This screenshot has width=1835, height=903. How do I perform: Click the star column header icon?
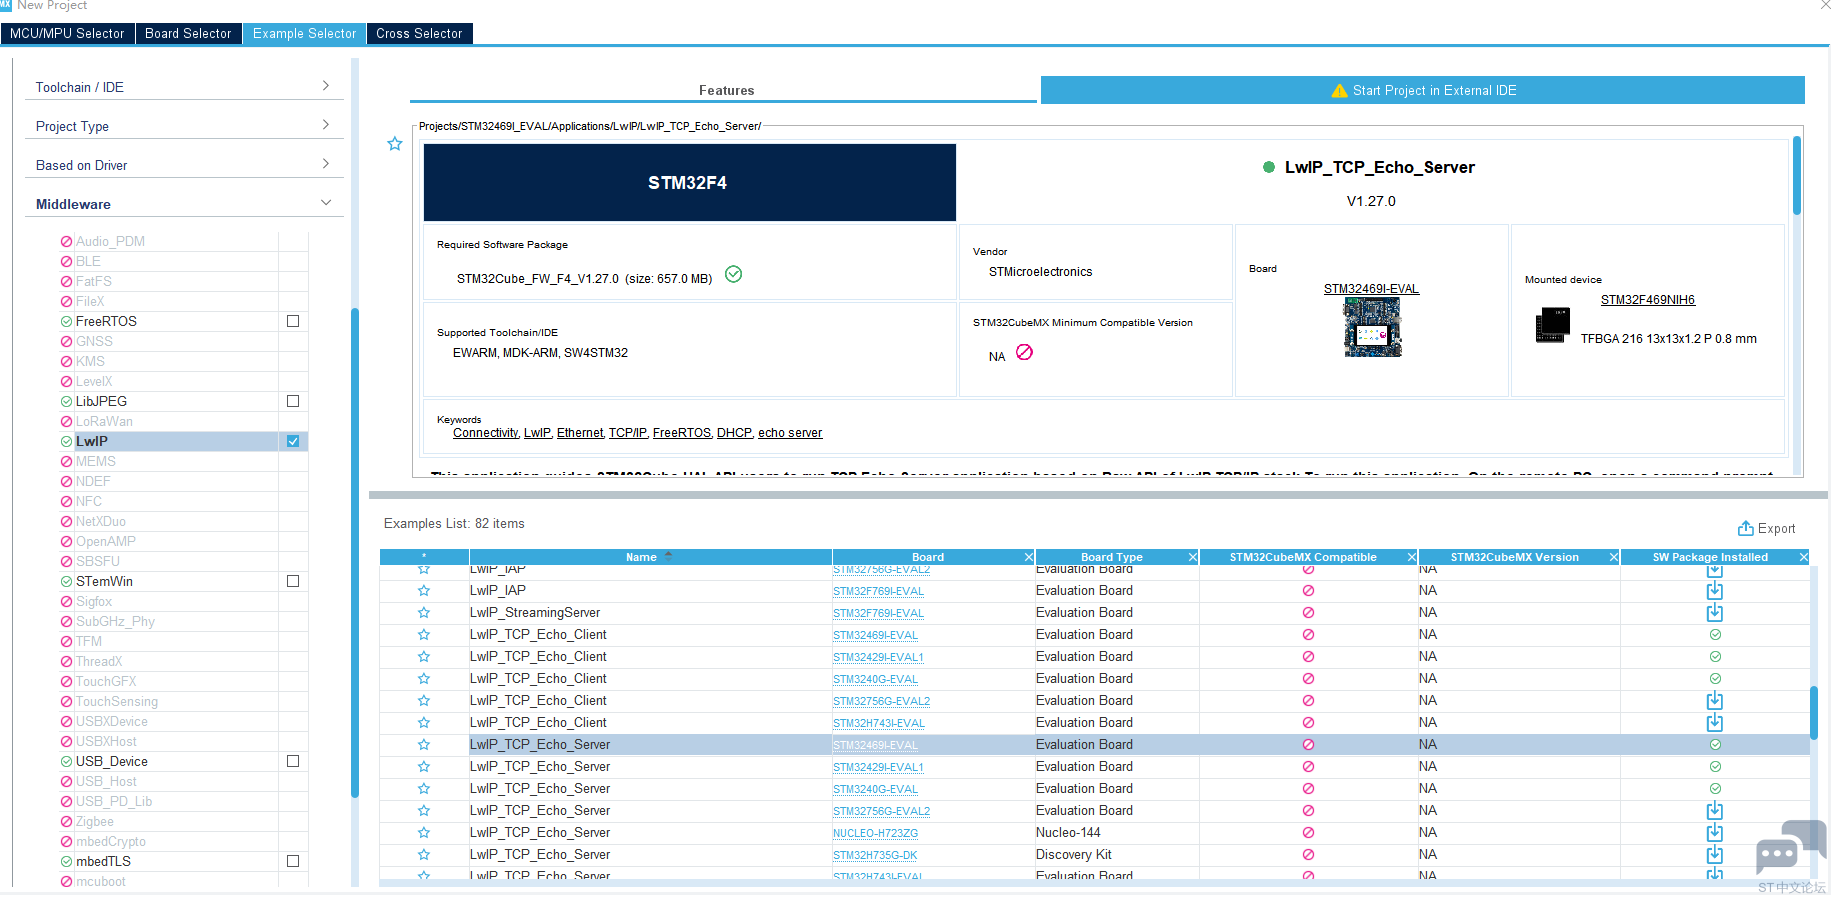424,557
